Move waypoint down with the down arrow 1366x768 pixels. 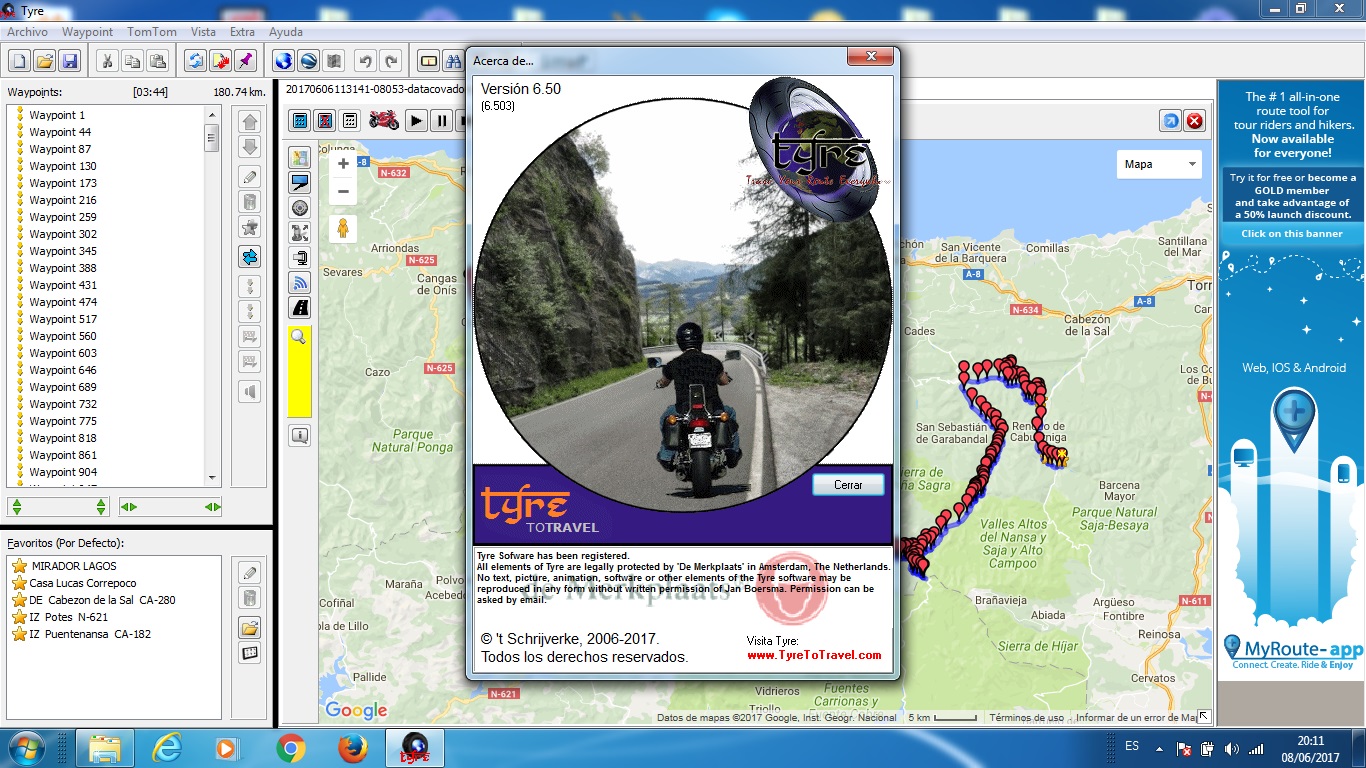250,147
